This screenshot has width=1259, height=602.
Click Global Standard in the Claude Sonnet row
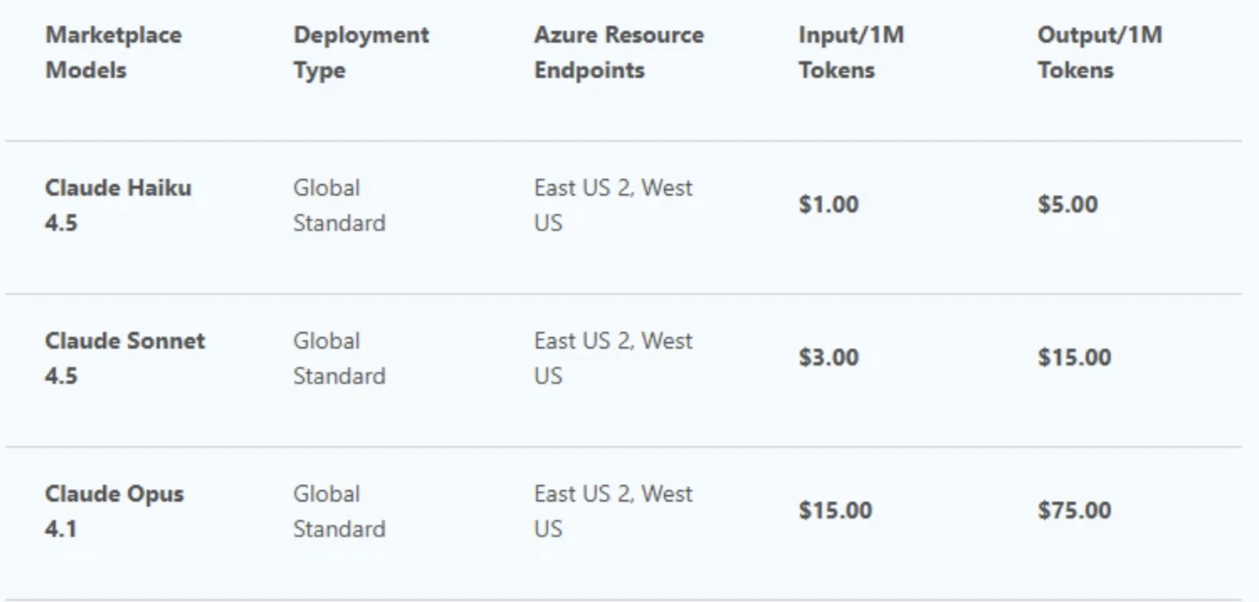coord(338,358)
